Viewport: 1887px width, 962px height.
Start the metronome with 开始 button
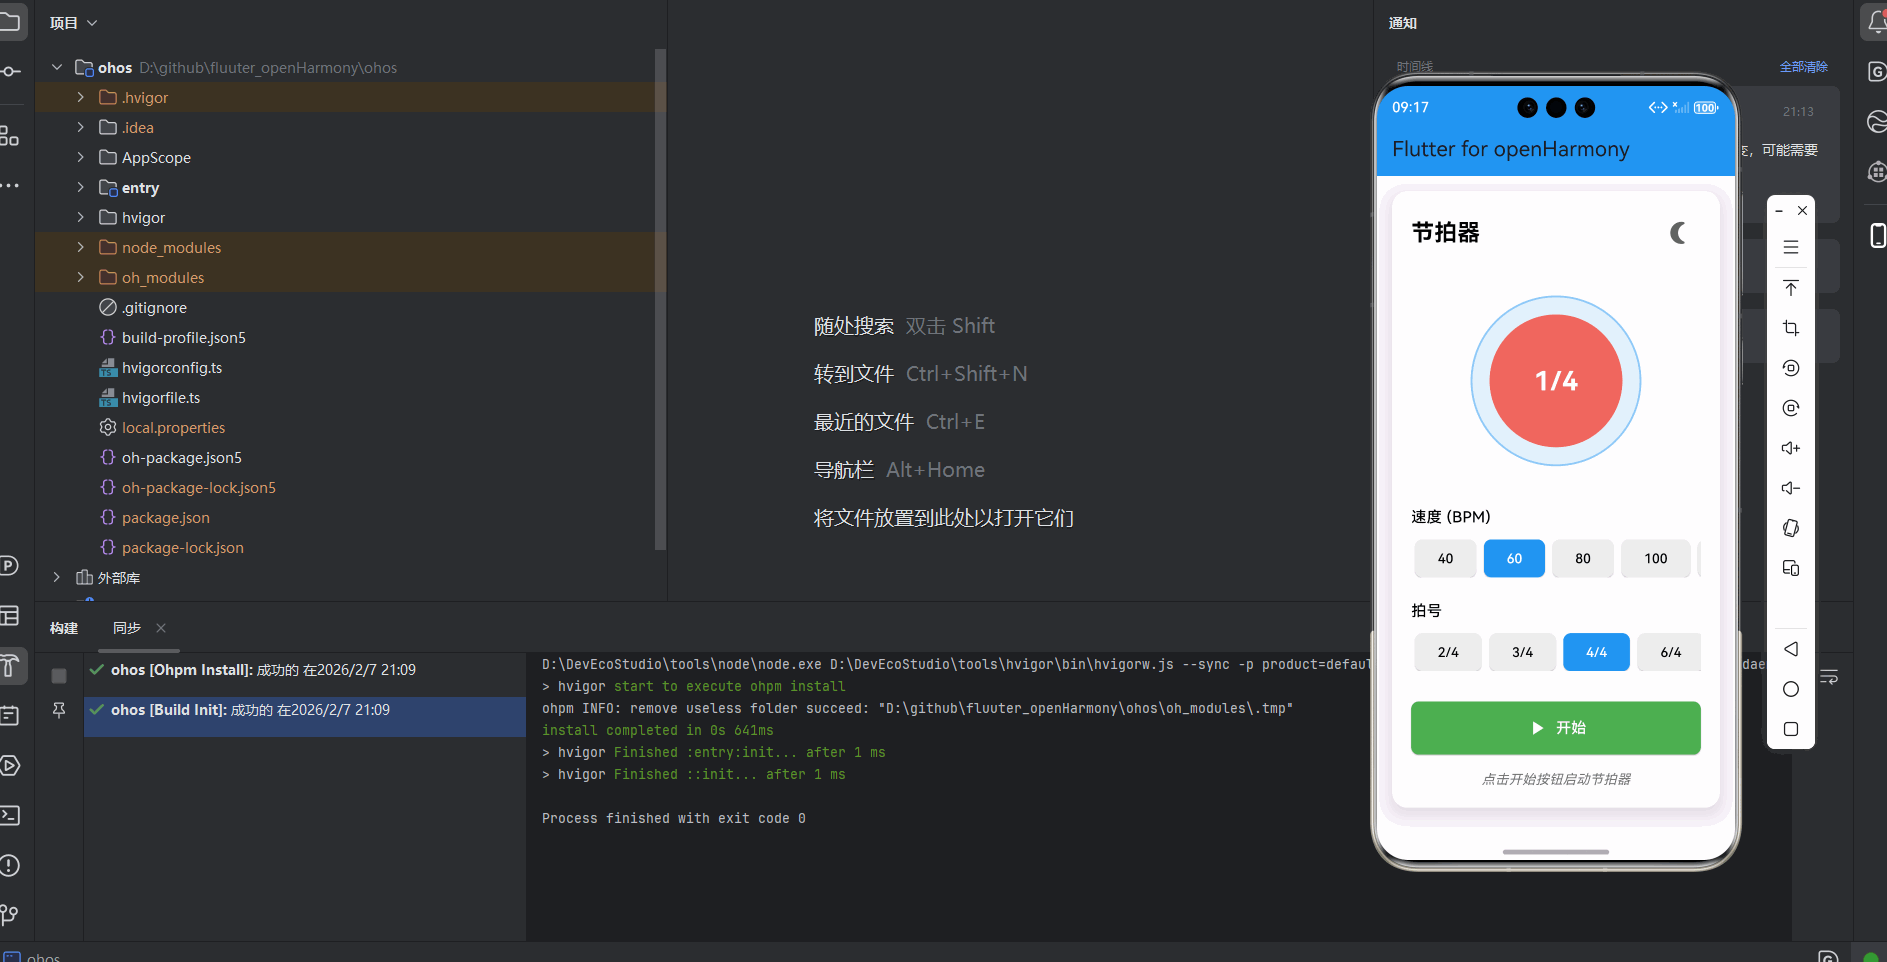click(1555, 728)
